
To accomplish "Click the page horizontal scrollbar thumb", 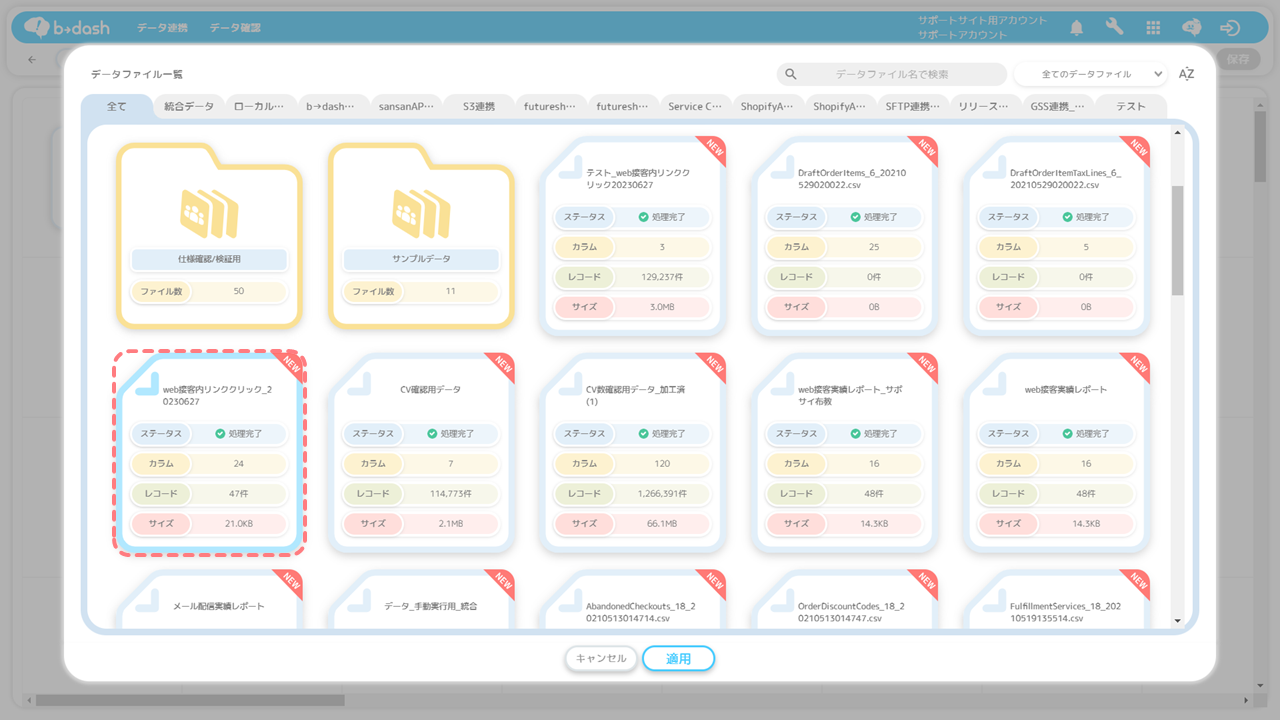I will pyautogui.click(x=190, y=700).
